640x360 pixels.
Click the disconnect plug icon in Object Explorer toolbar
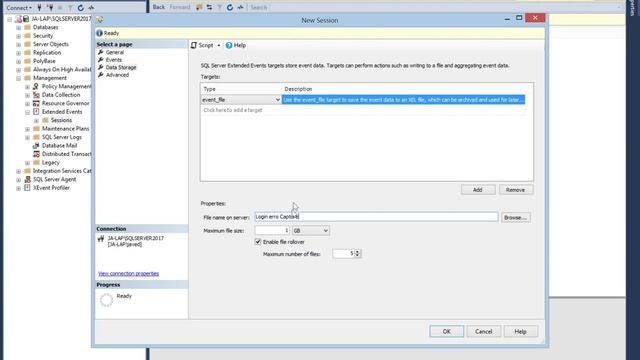pyautogui.click(x=50, y=7)
